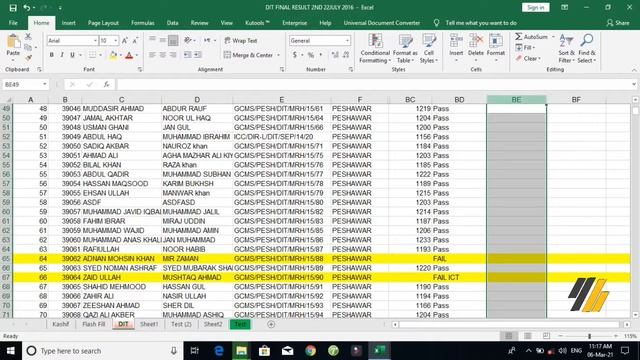
Task: Center text horizontally
Action: coord(162,55)
